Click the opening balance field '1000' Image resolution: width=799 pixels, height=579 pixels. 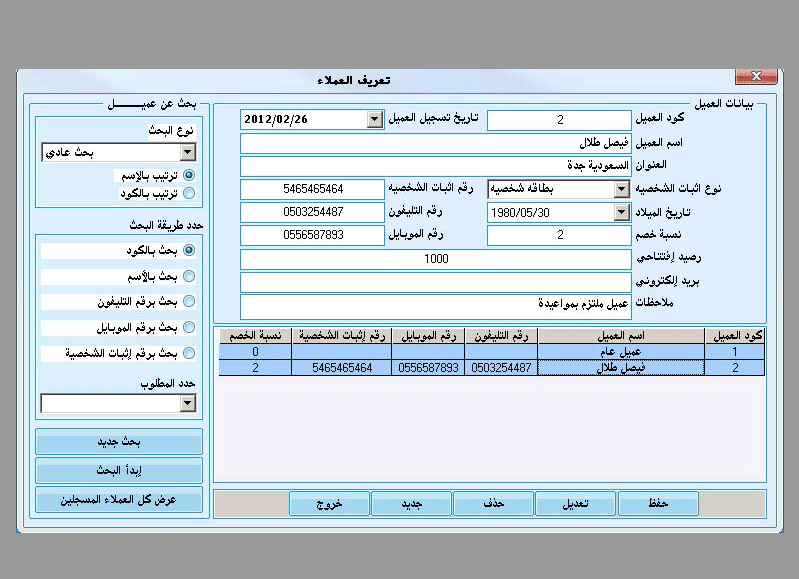click(x=436, y=259)
